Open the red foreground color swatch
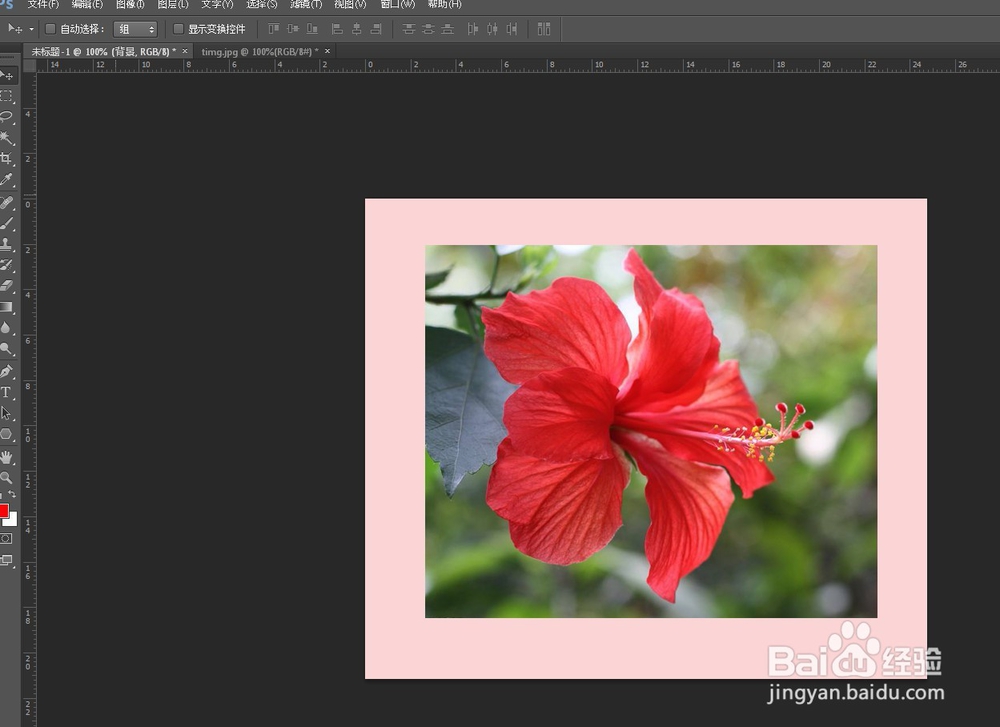The image size is (1000, 727). tap(3, 510)
